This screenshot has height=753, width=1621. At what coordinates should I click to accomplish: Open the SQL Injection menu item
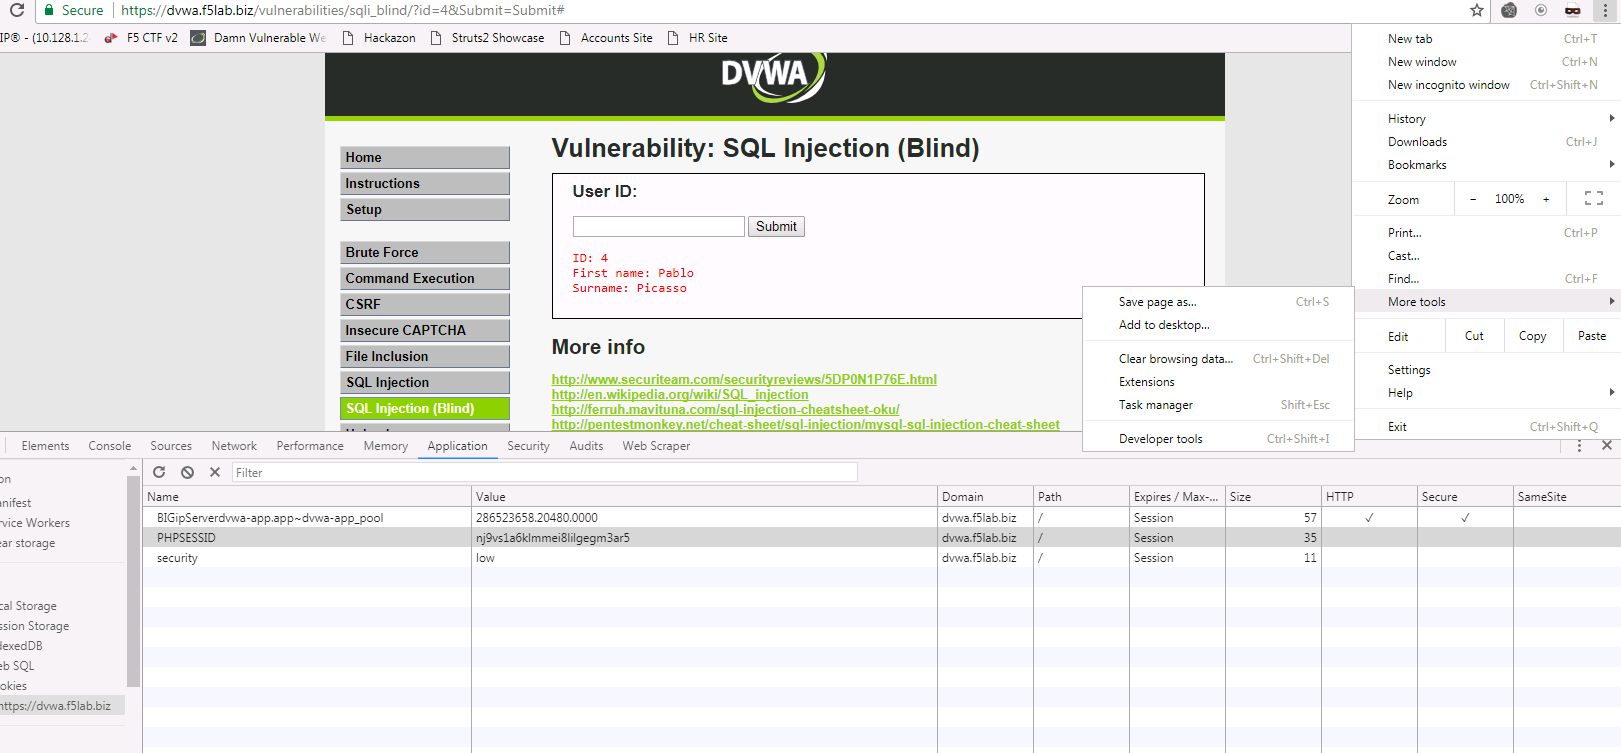[x=425, y=383]
